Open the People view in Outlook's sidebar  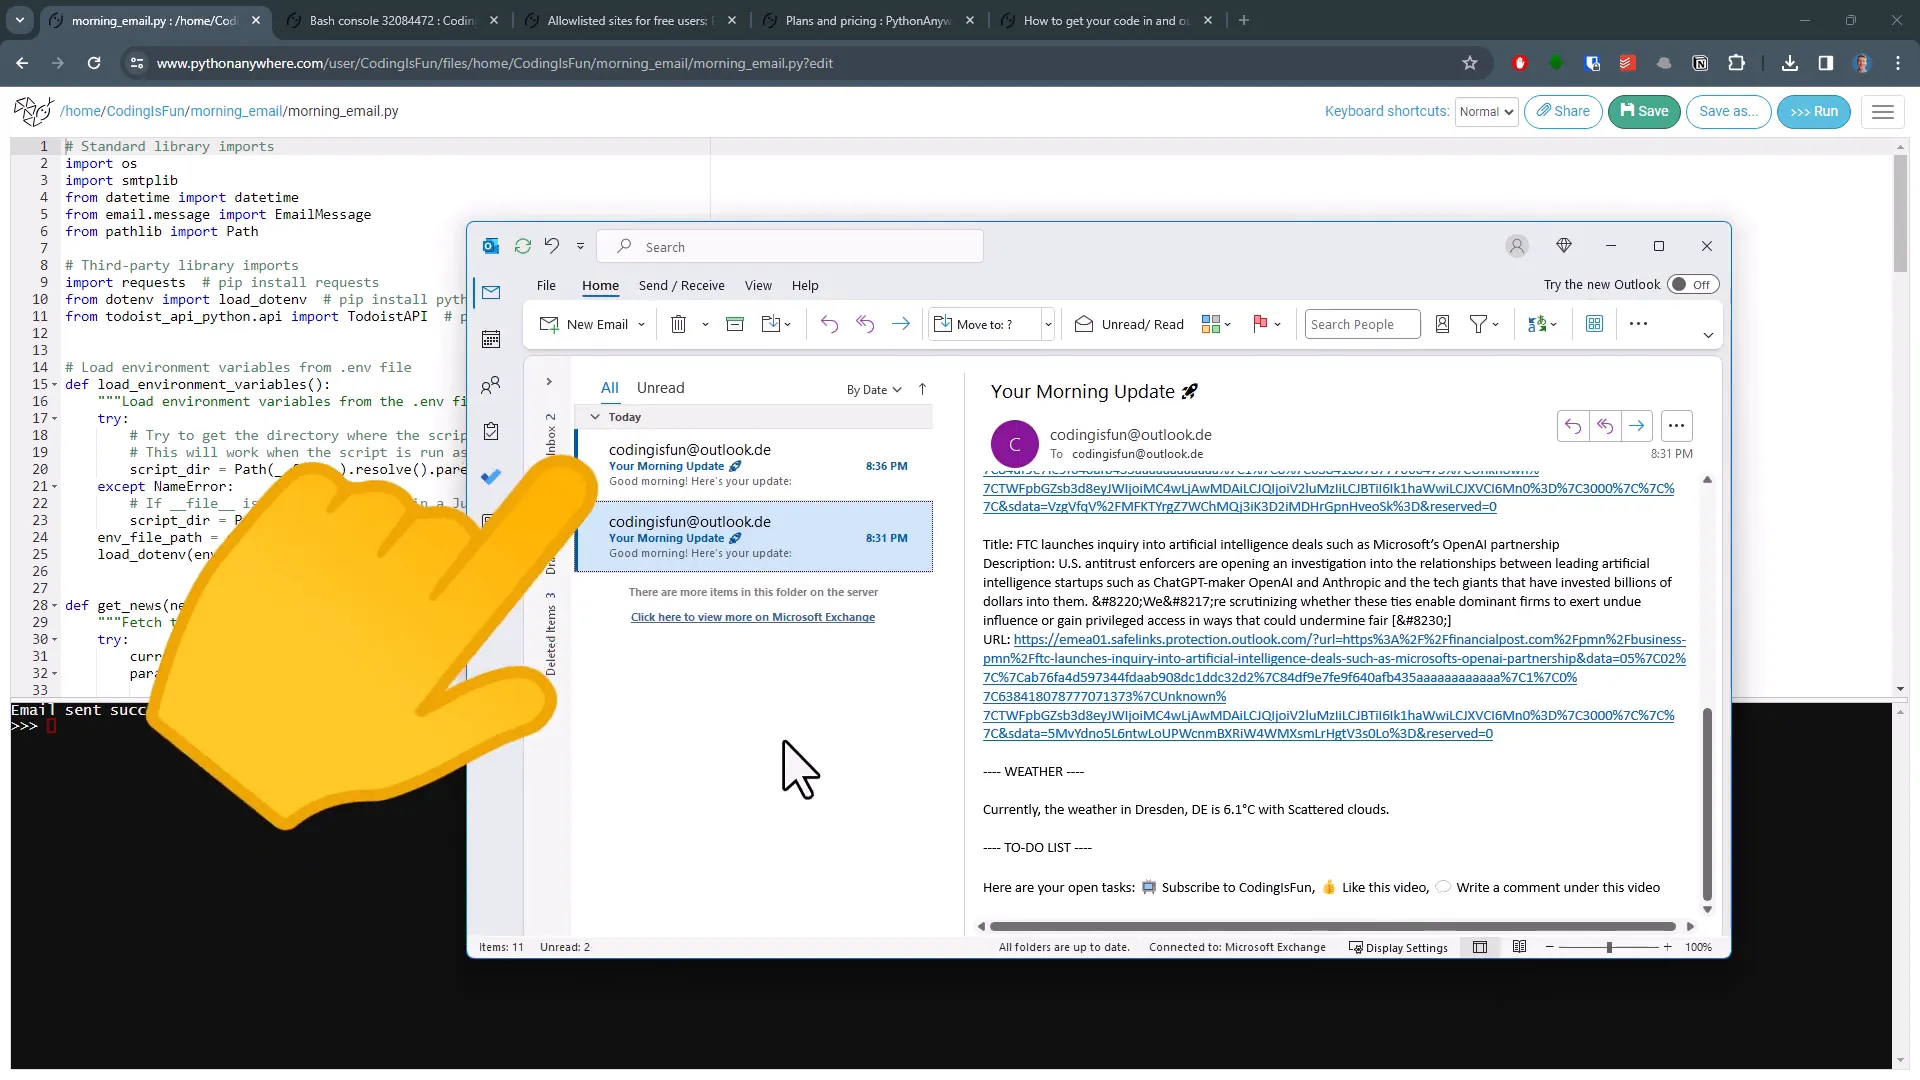coord(491,386)
